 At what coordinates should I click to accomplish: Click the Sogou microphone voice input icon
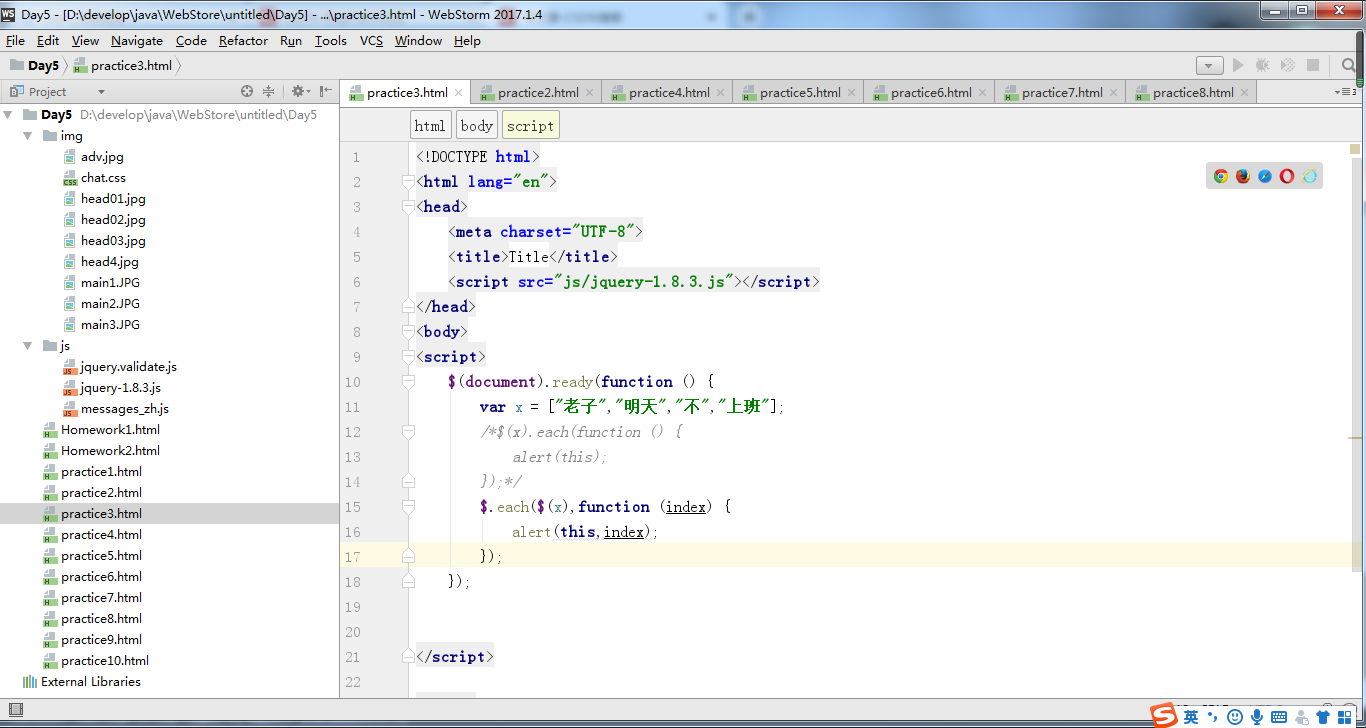(1257, 717)
